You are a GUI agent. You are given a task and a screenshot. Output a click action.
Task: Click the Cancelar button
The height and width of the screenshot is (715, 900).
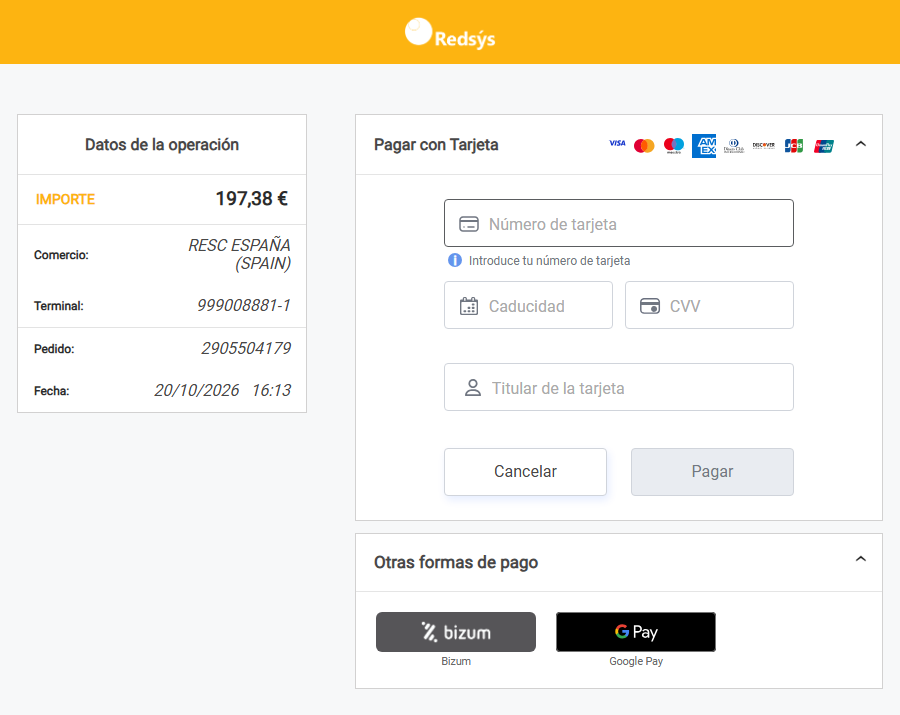[x=525, y=472]
